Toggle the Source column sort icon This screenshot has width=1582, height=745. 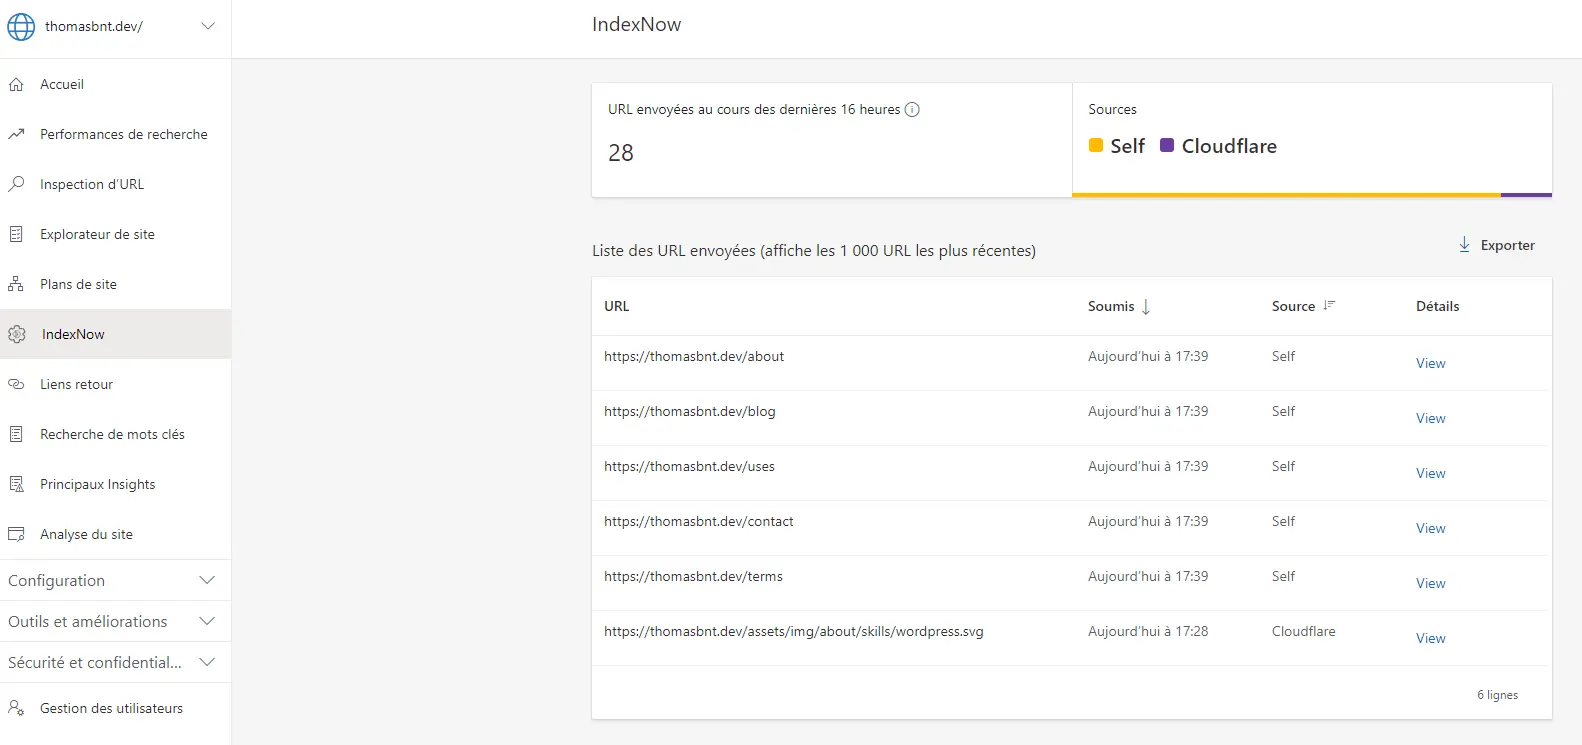[x=1329, y=306]
